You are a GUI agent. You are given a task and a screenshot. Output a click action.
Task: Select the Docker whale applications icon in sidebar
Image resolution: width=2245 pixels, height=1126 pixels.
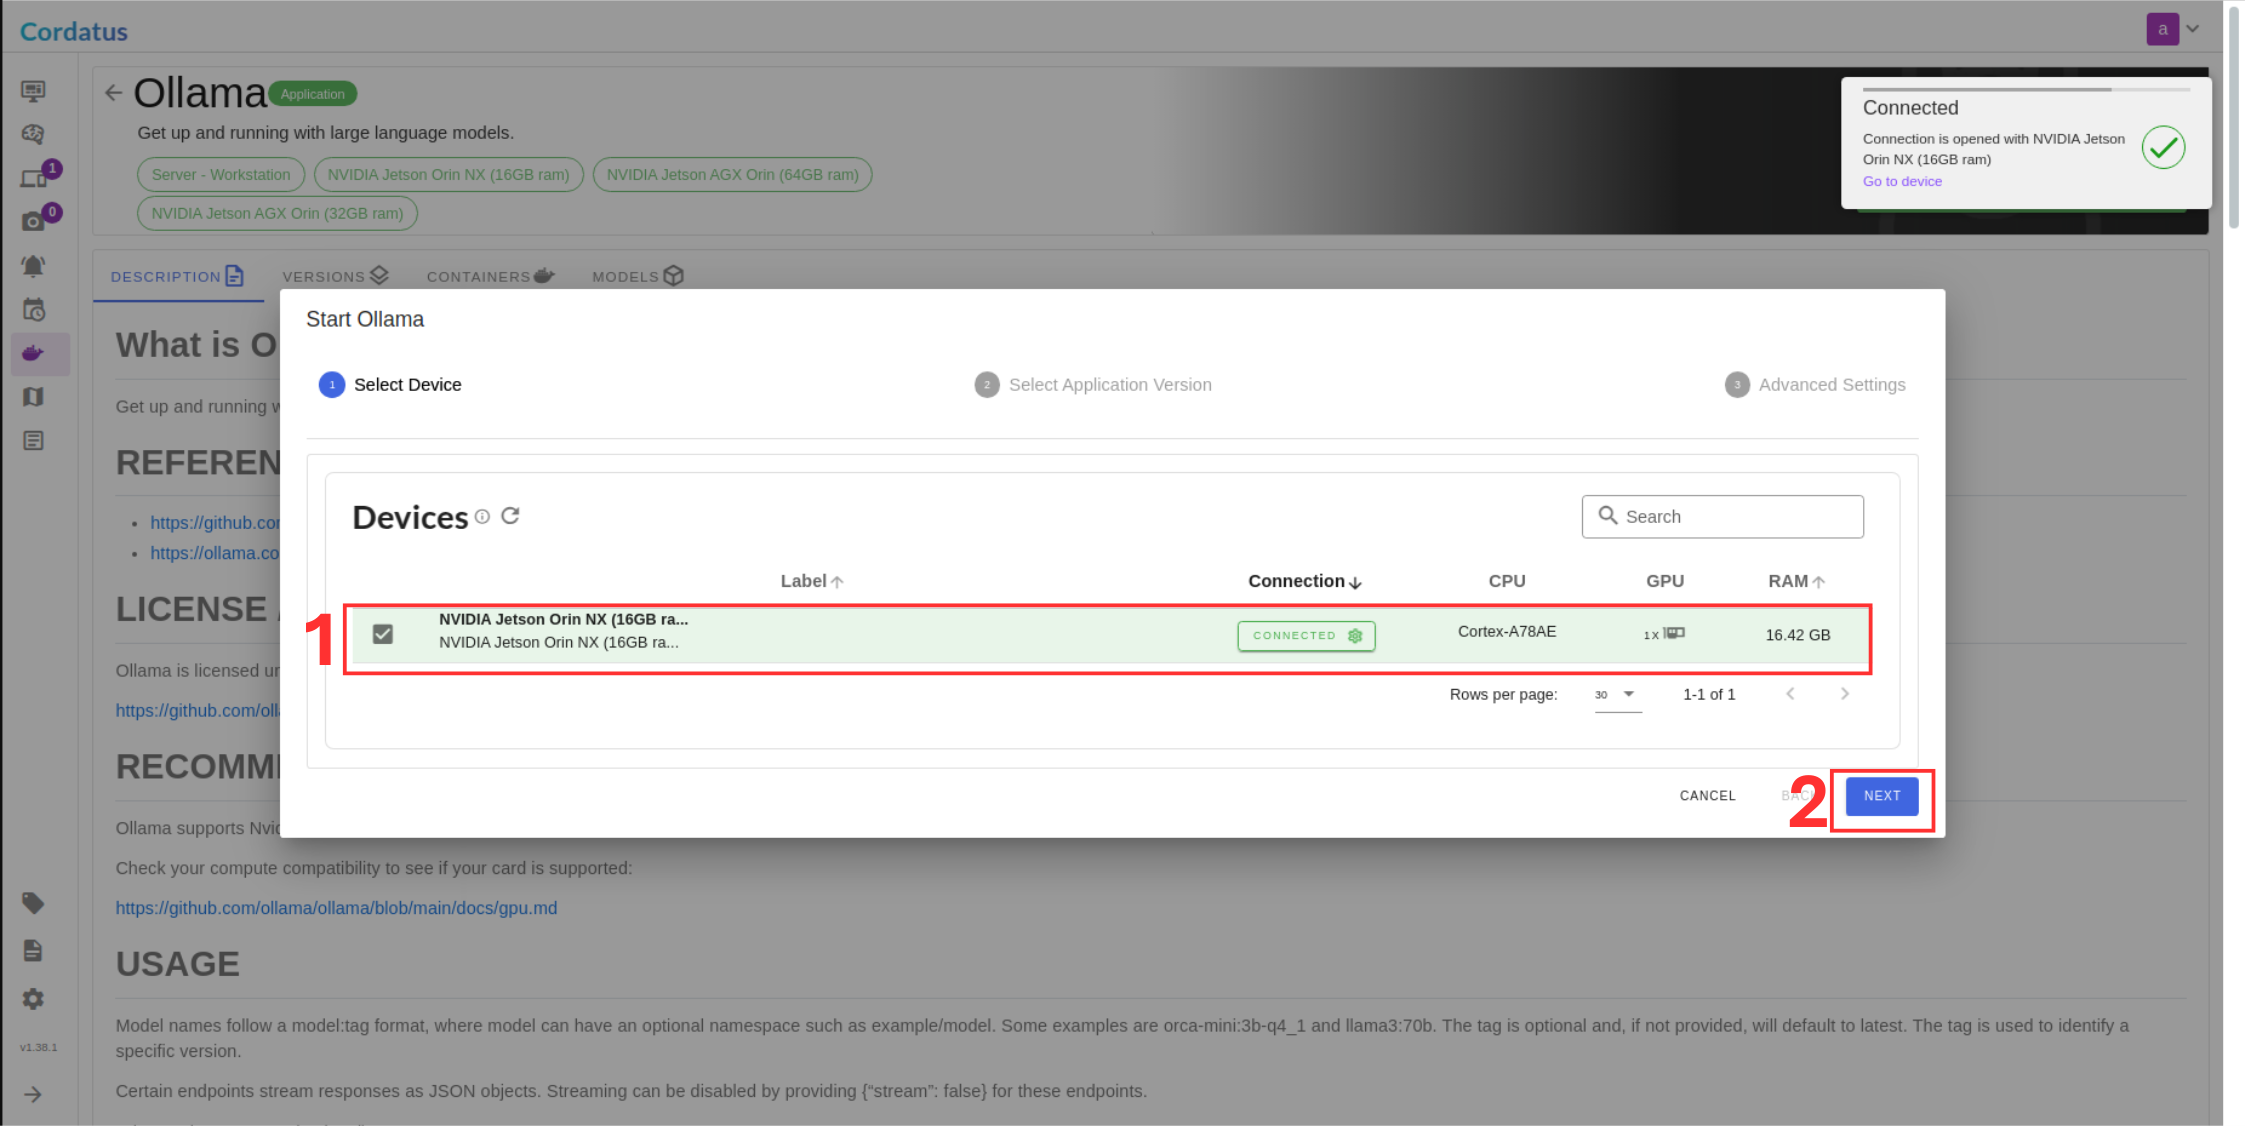click(x=33, y=353)
